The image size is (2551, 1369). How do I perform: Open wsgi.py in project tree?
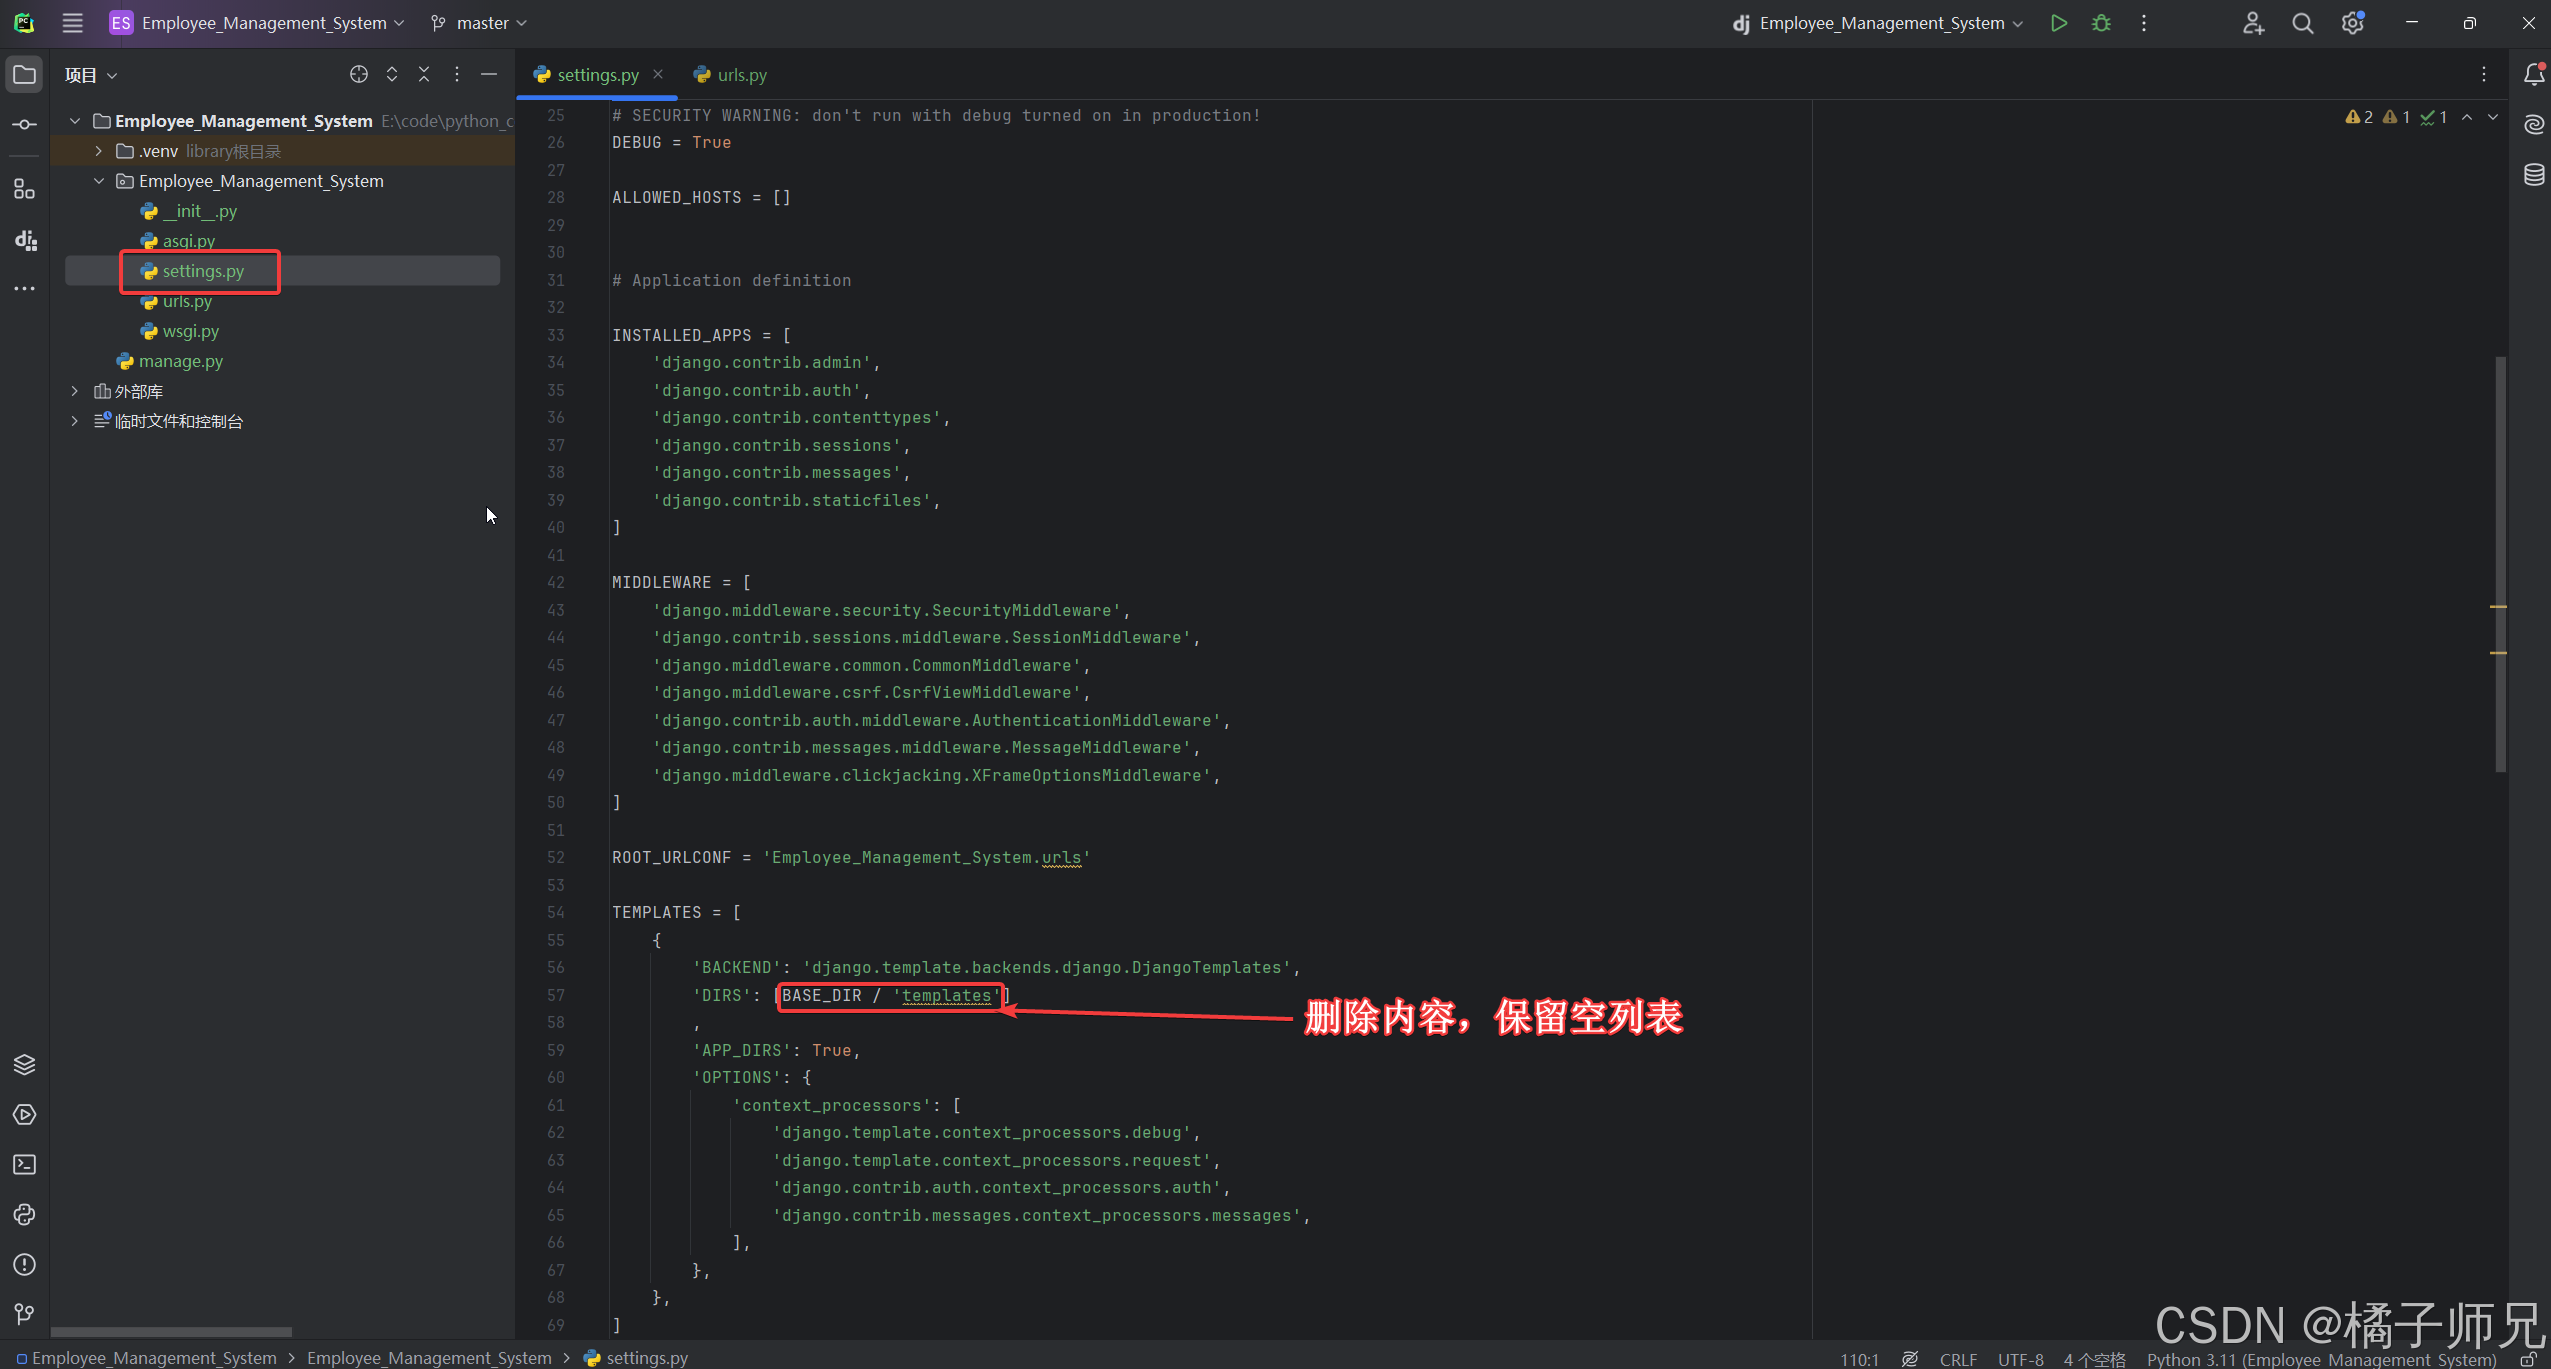180,331
